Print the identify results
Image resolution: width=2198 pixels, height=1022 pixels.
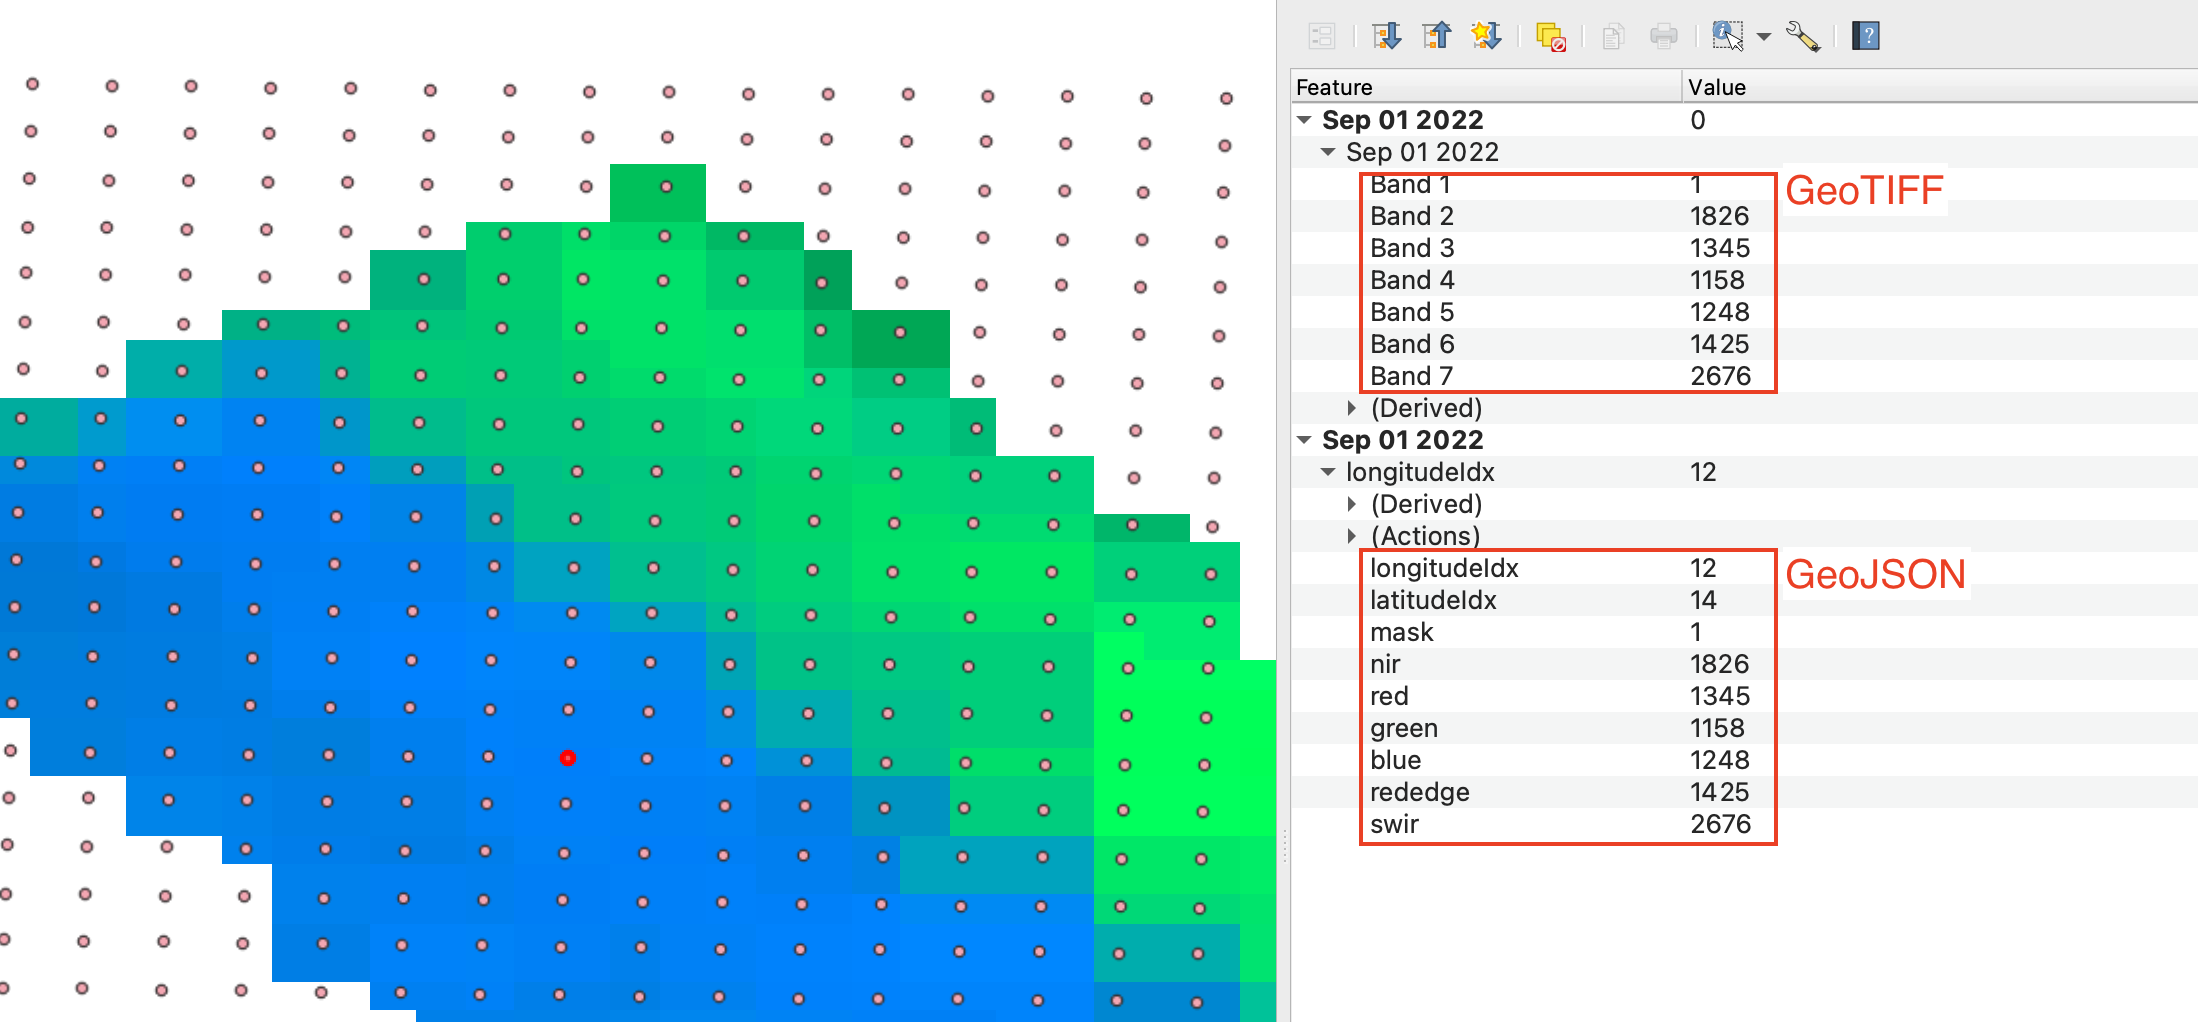(x=1663, y=37)
